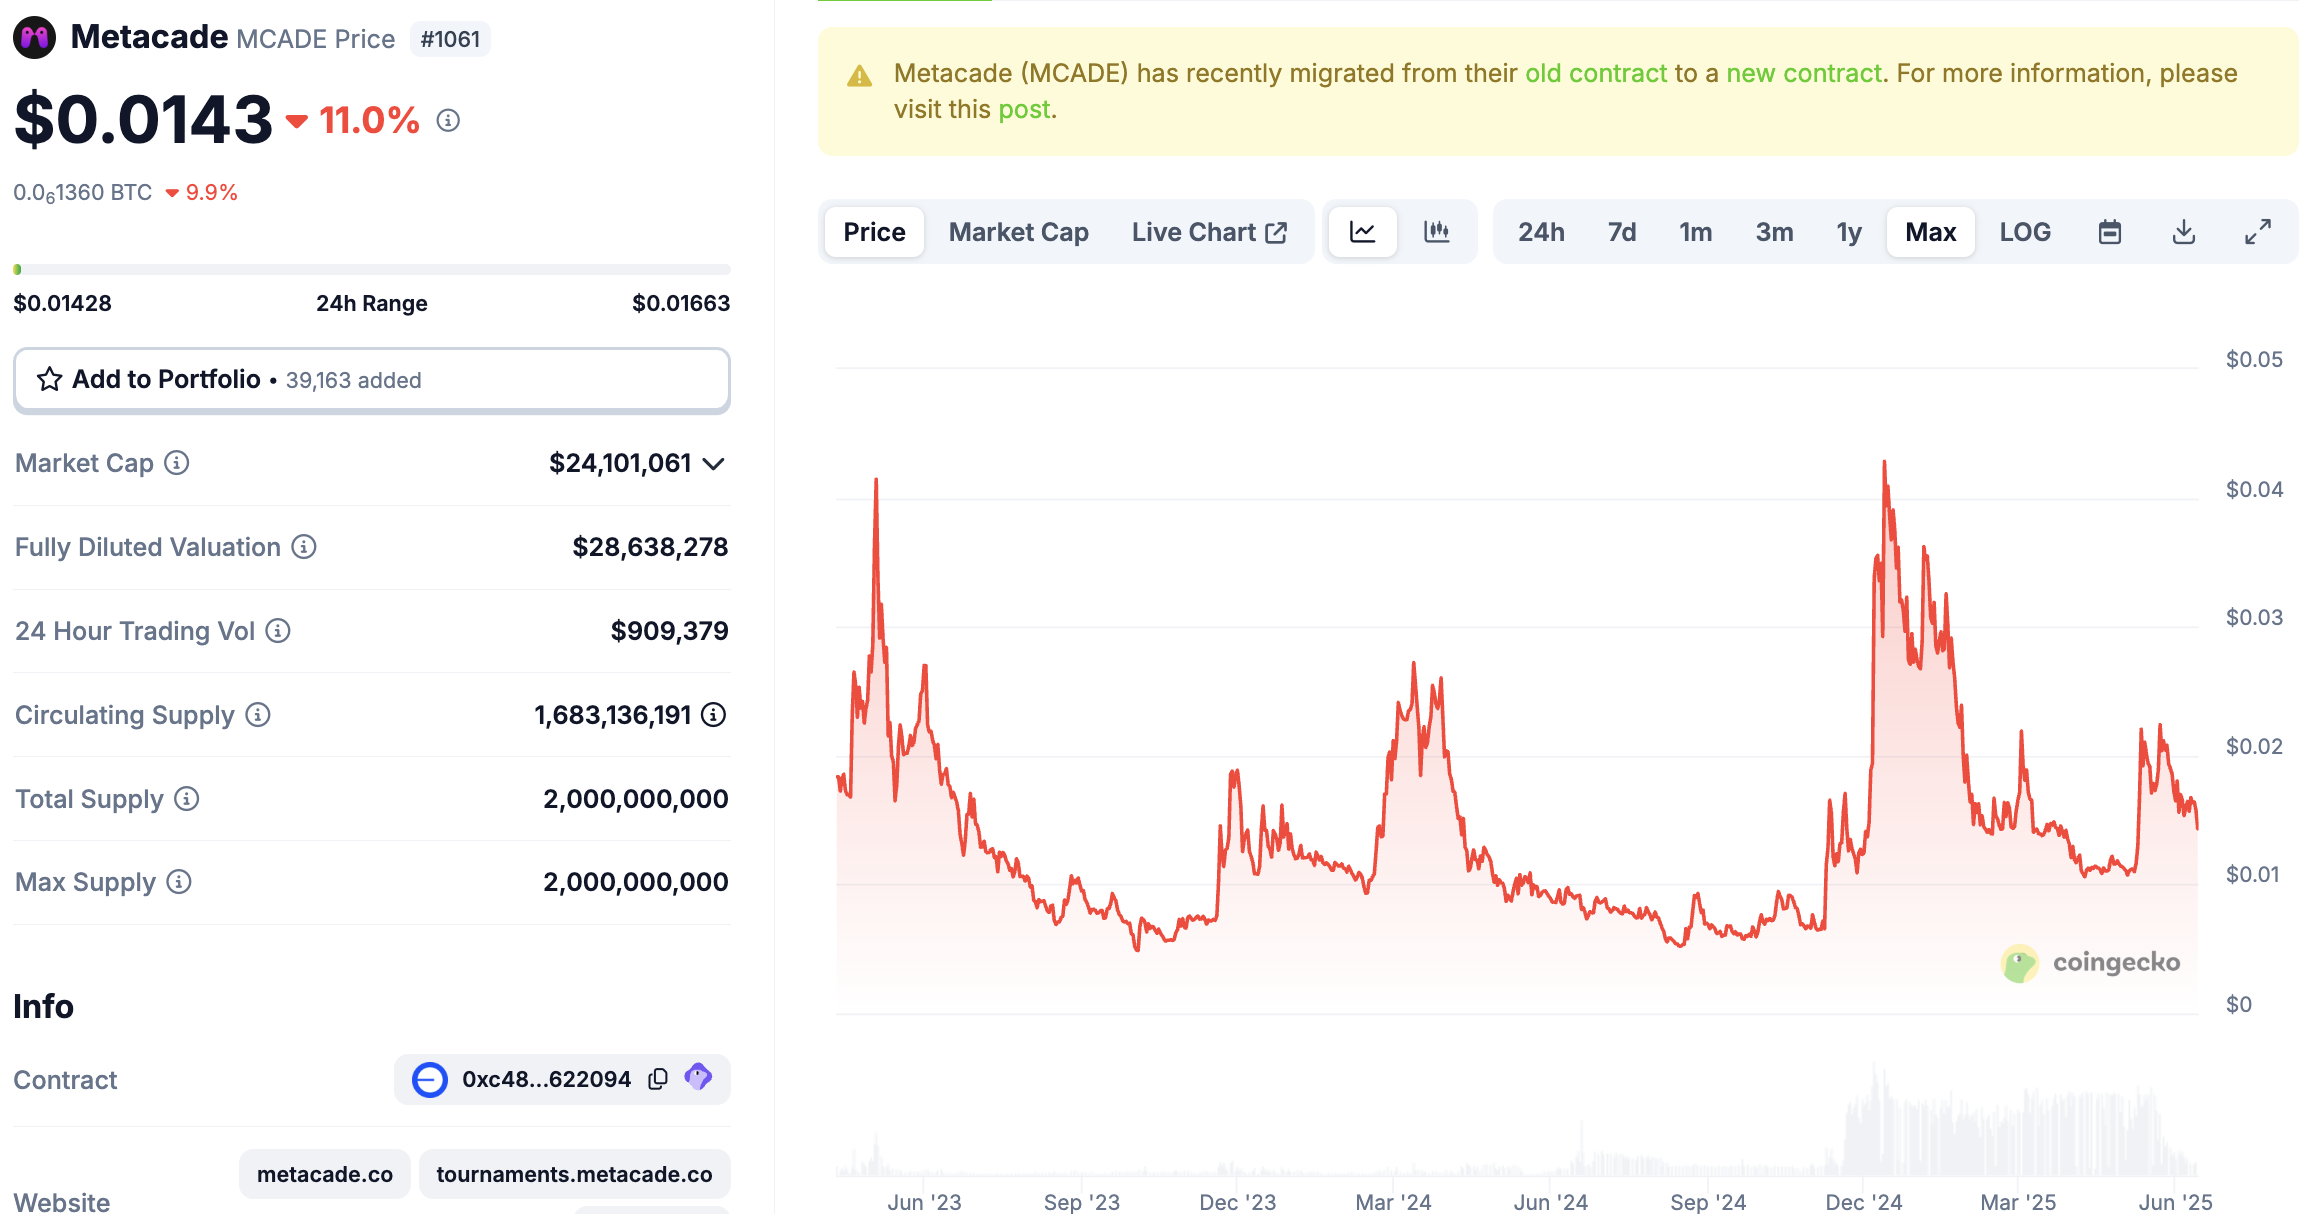Viewport: 2302px width, 1214px height.
Task: Select the 7d time range
Action: click(x=1621, y=232)
